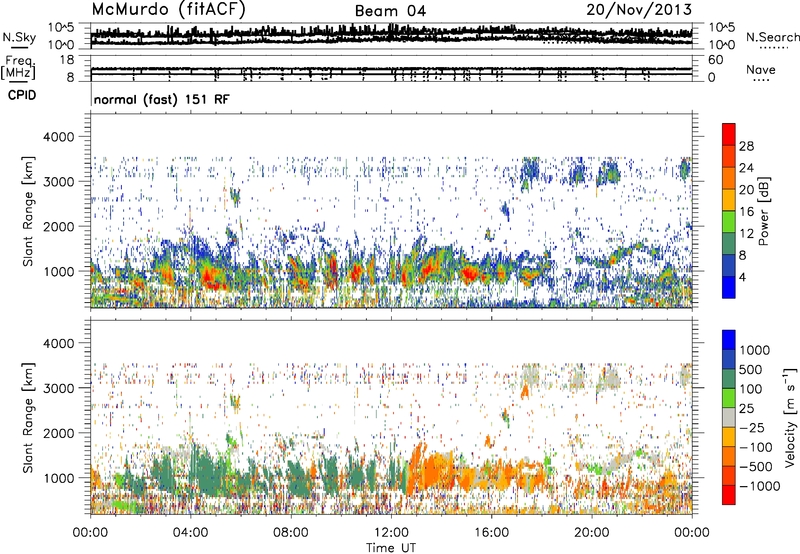Select the text normal (fast) 151 RF
Viewport: 800px width, 554px height.
162,99
